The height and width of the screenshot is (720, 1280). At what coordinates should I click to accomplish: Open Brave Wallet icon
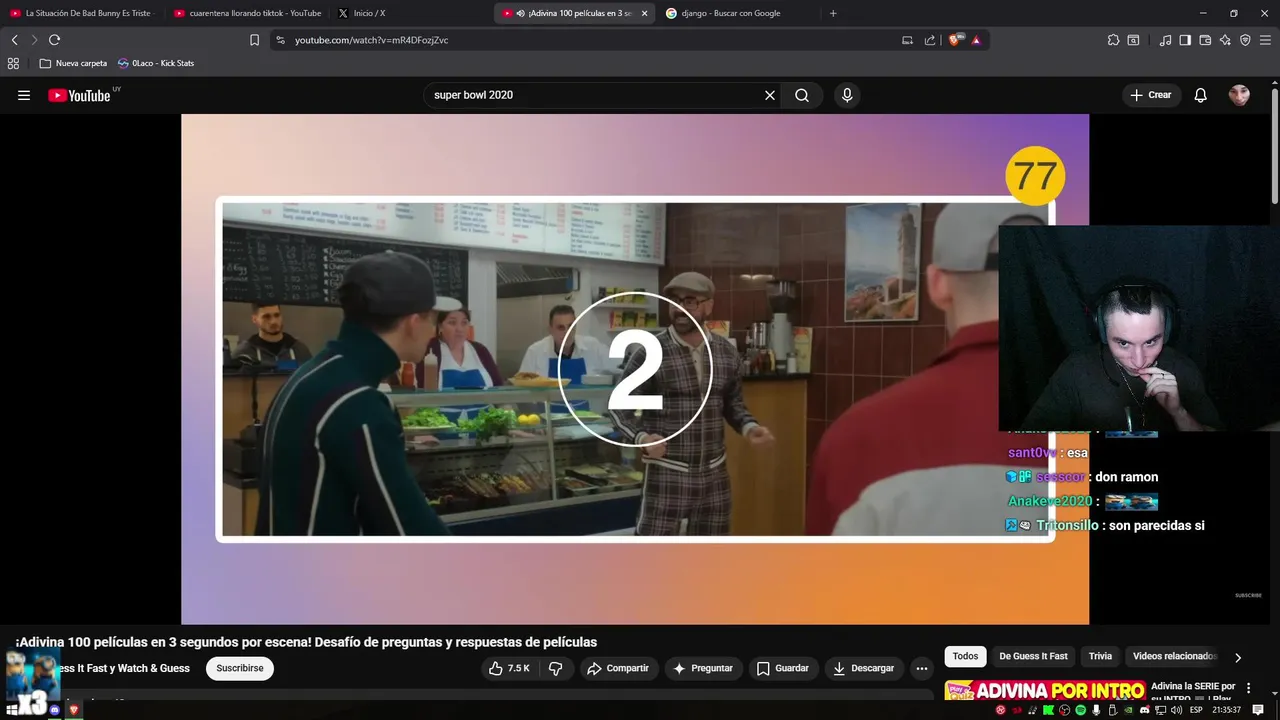pos(1205,40)
